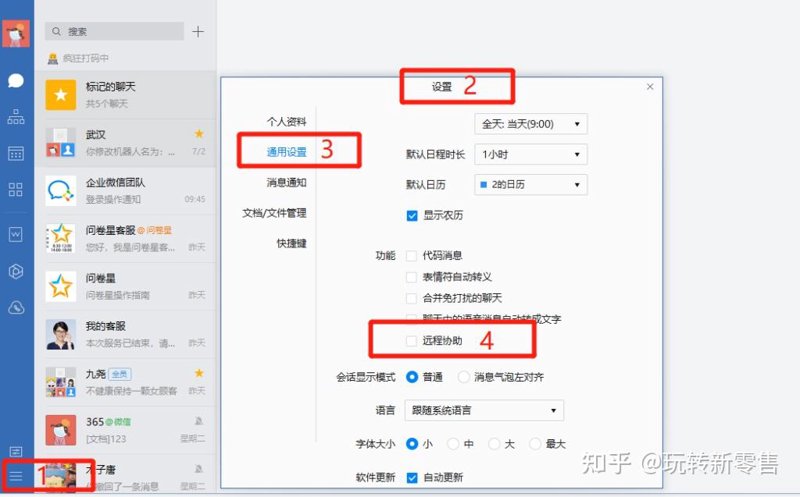Viewport: 800px width, 497px height.
Task: Open the 问卷星客服 chat
Action: point(126,238)
